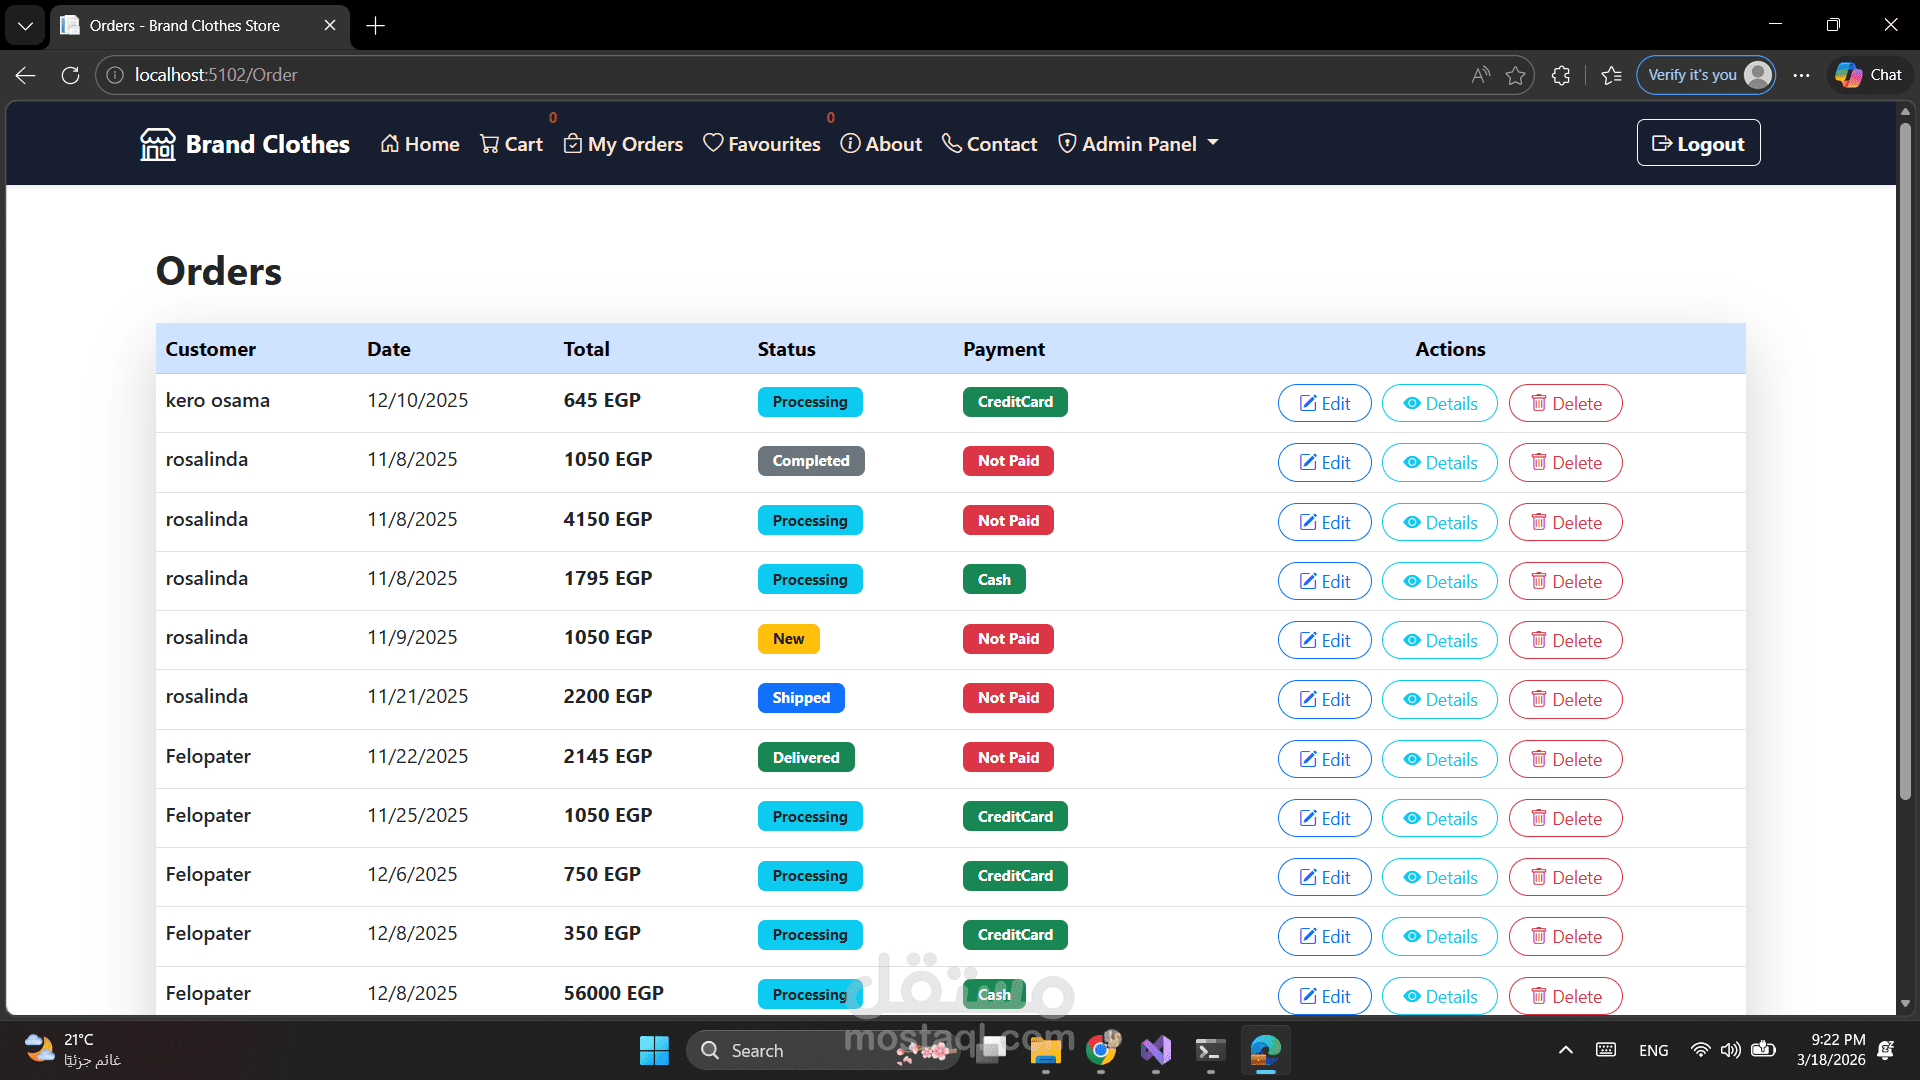Launch Visual Studio from the taskbar
Screen dimensions: 1920x1080
1155,1050
